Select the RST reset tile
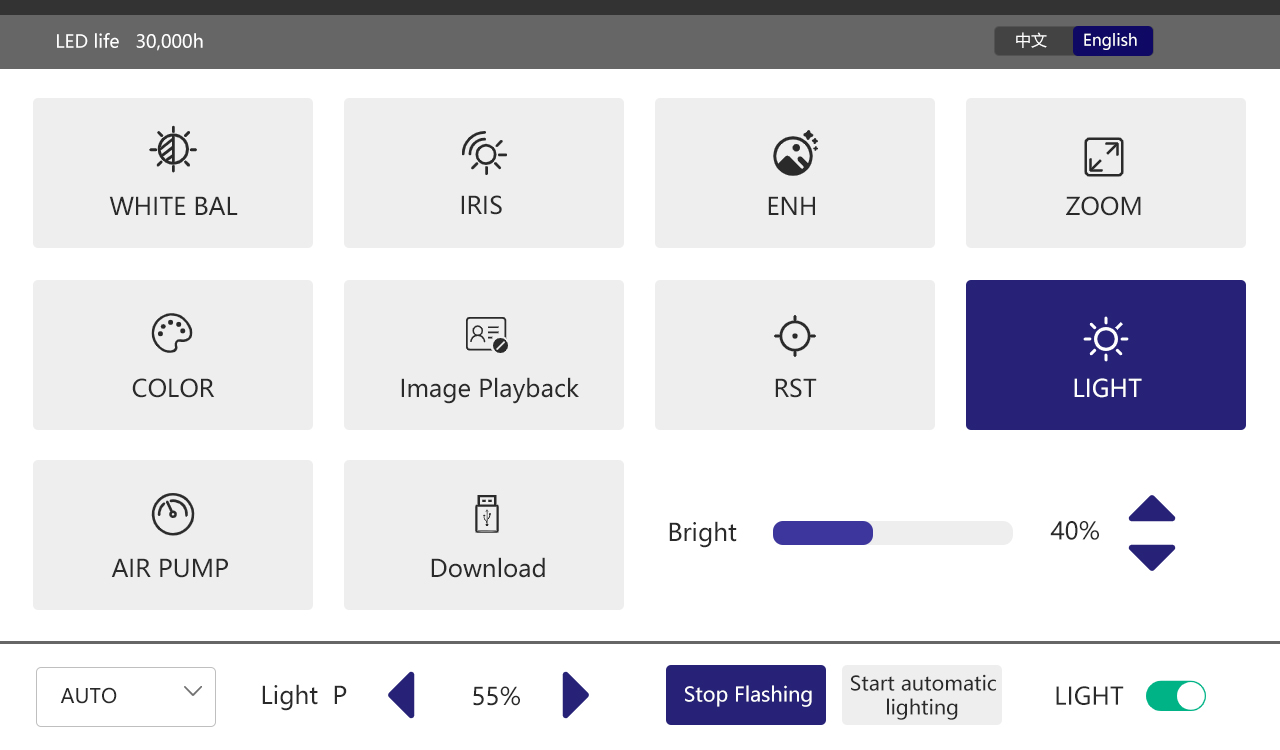The height and width of the screenshot is (750, 1280). tap(795, 355)
